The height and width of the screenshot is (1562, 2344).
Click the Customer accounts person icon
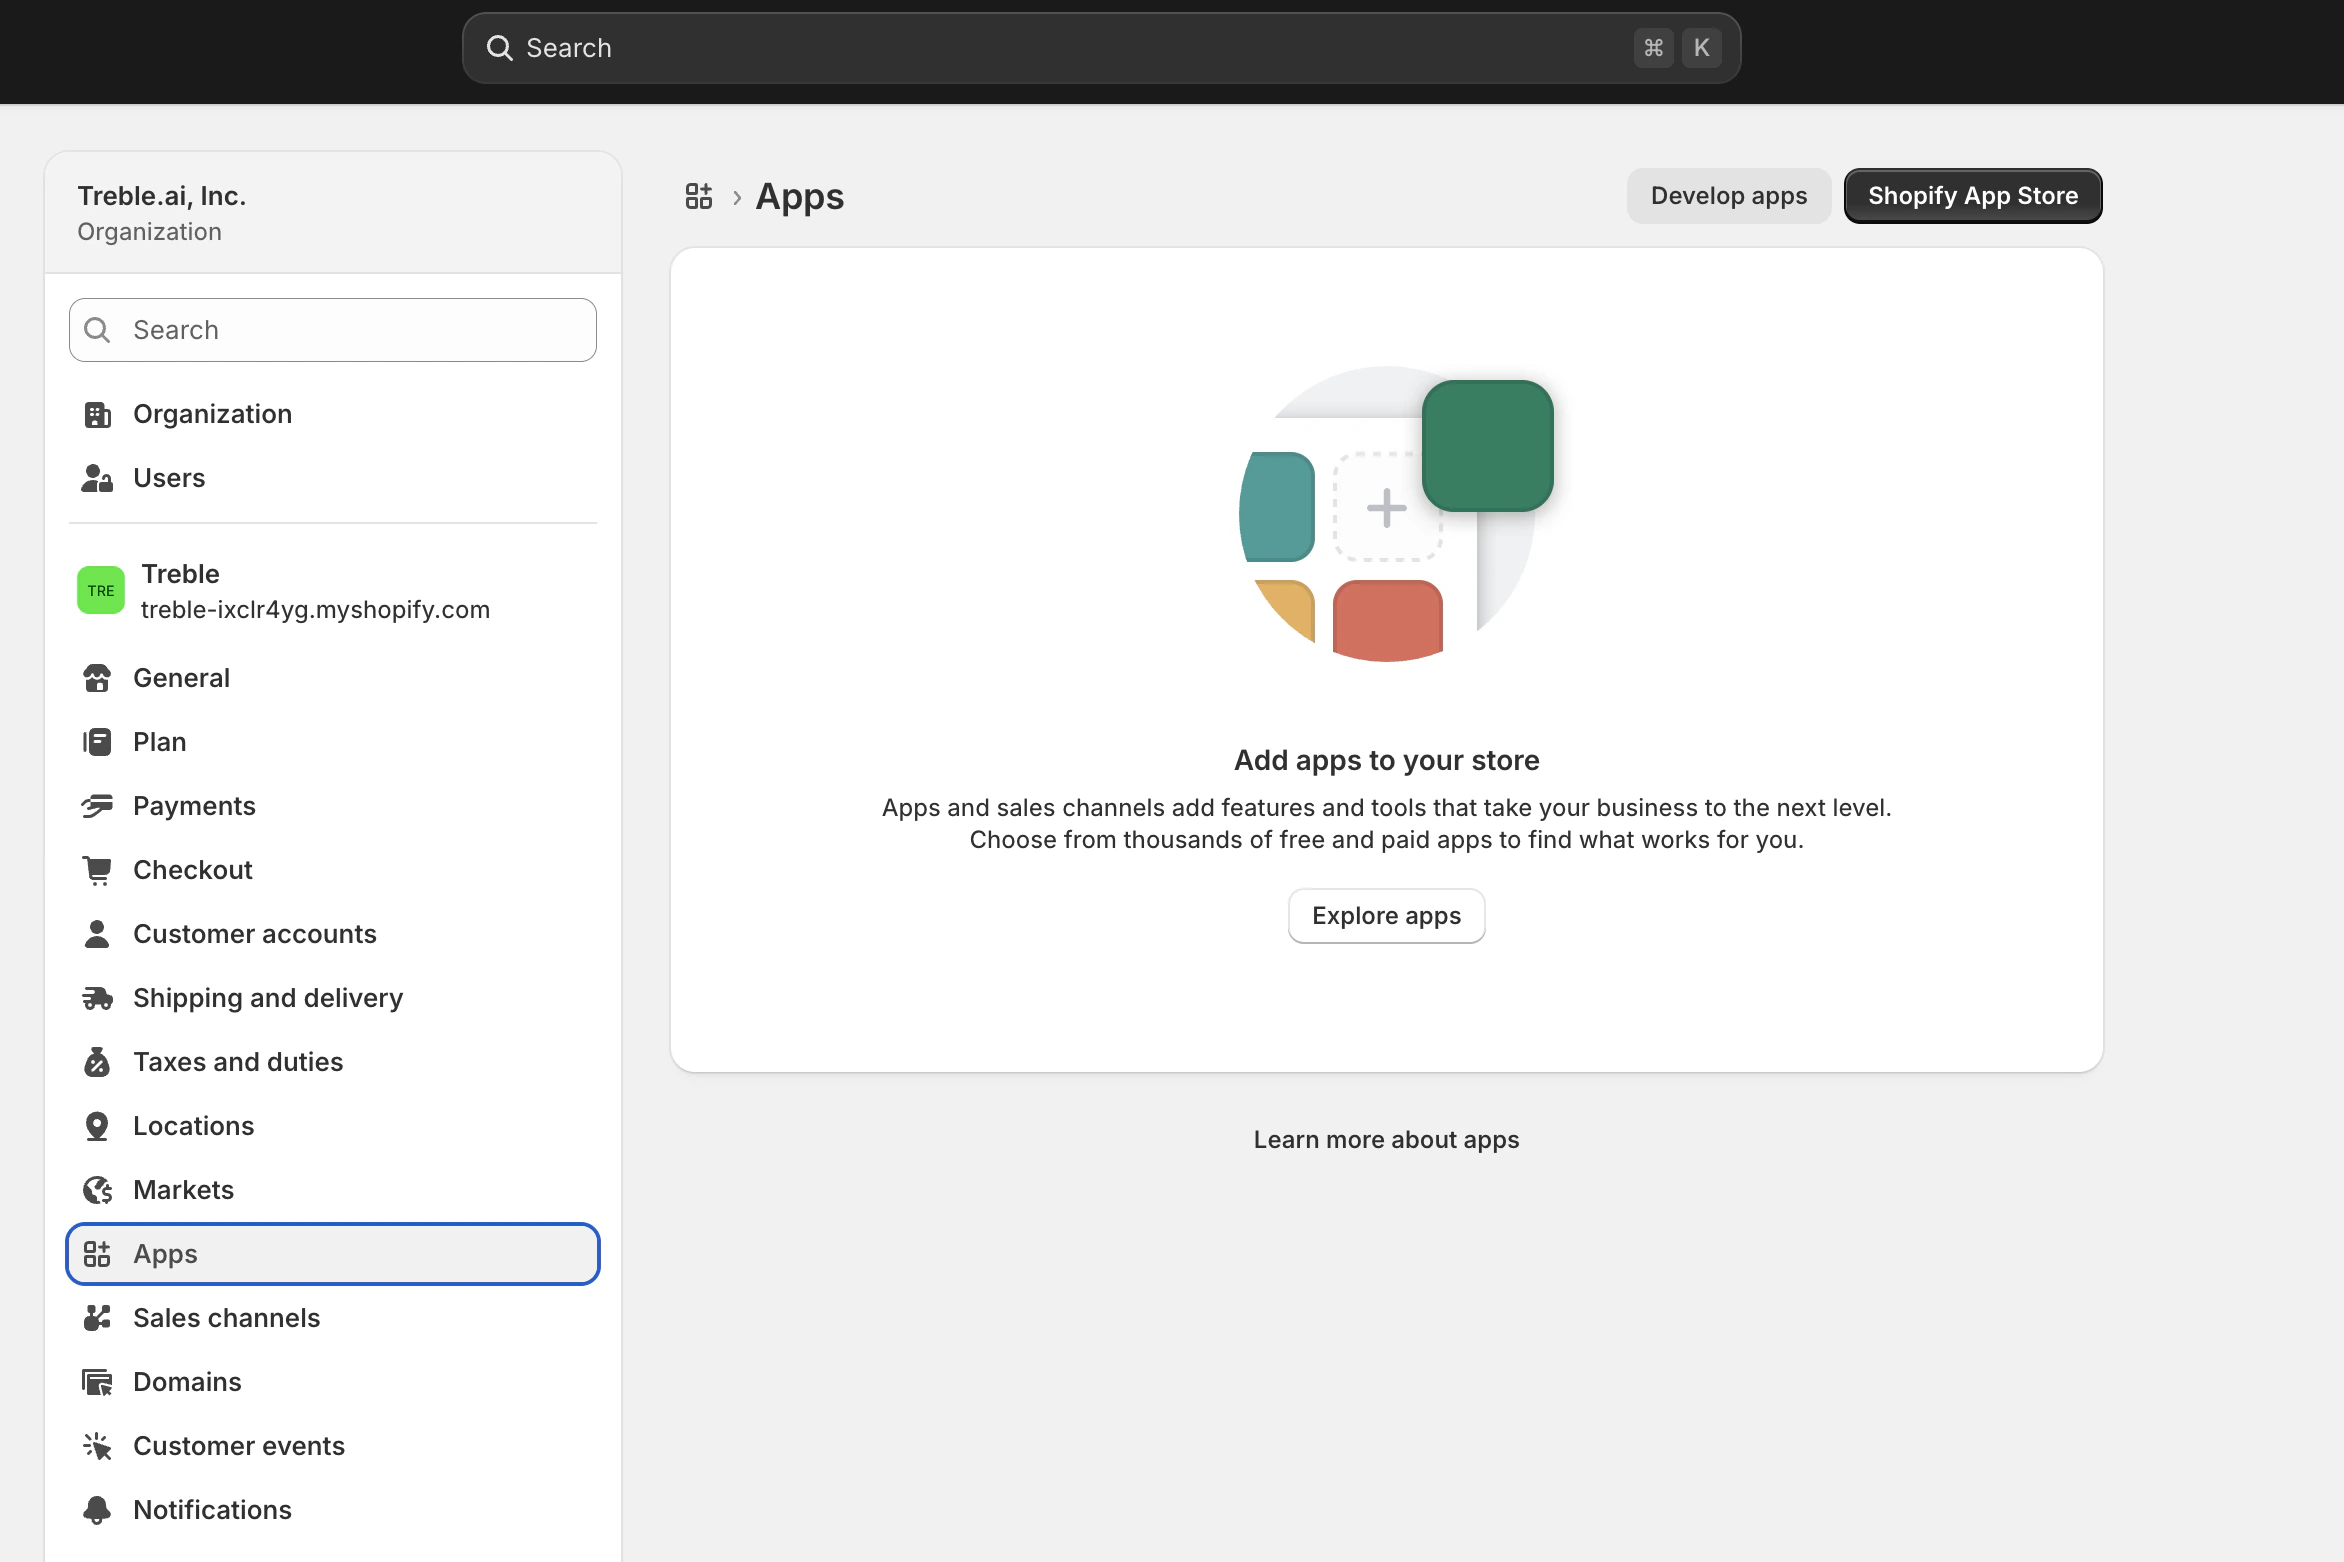[97, 934]
